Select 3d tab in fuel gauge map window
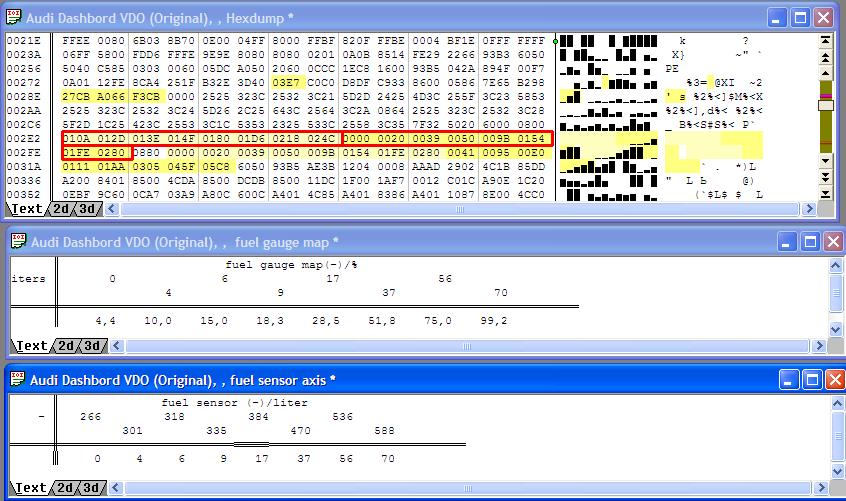 (x=93, y=346)
